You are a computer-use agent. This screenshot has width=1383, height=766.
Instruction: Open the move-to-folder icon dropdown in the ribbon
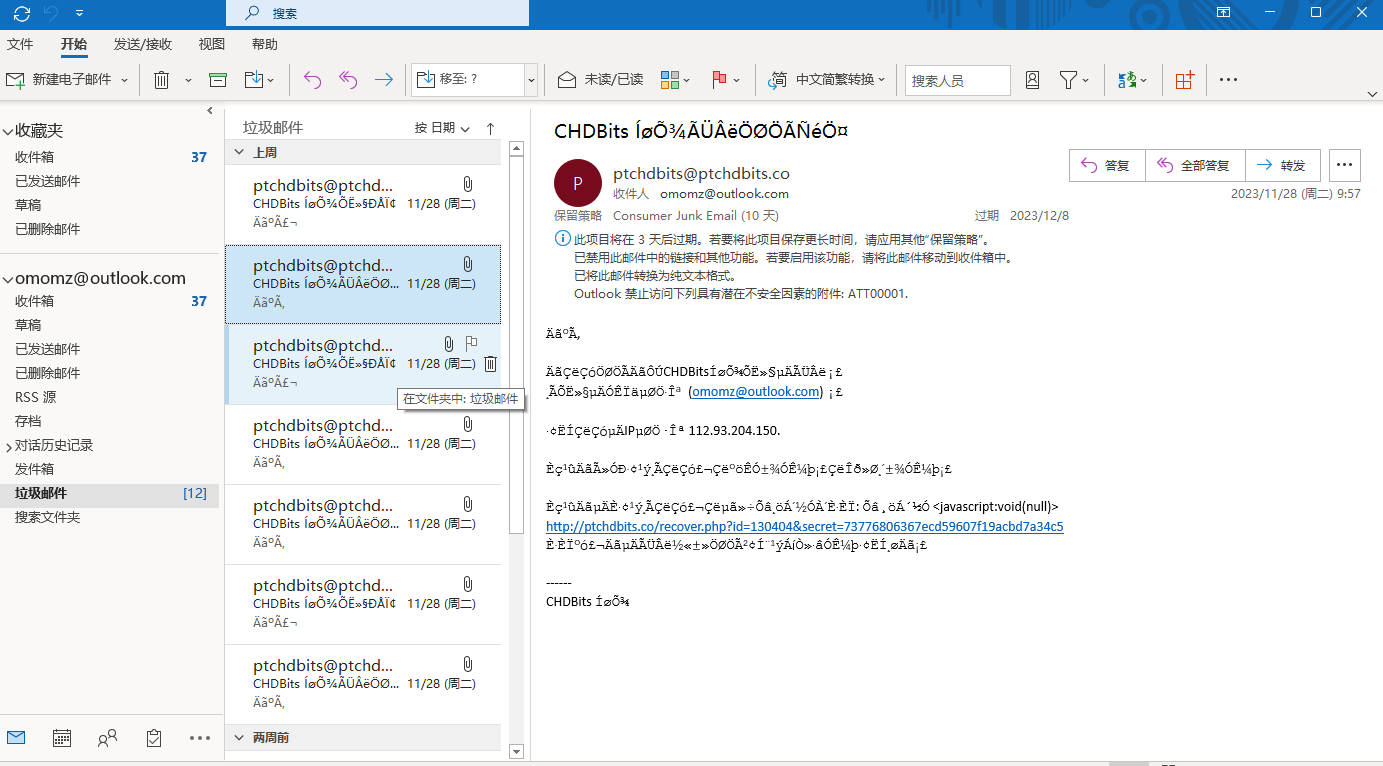(x=259, y=80)
